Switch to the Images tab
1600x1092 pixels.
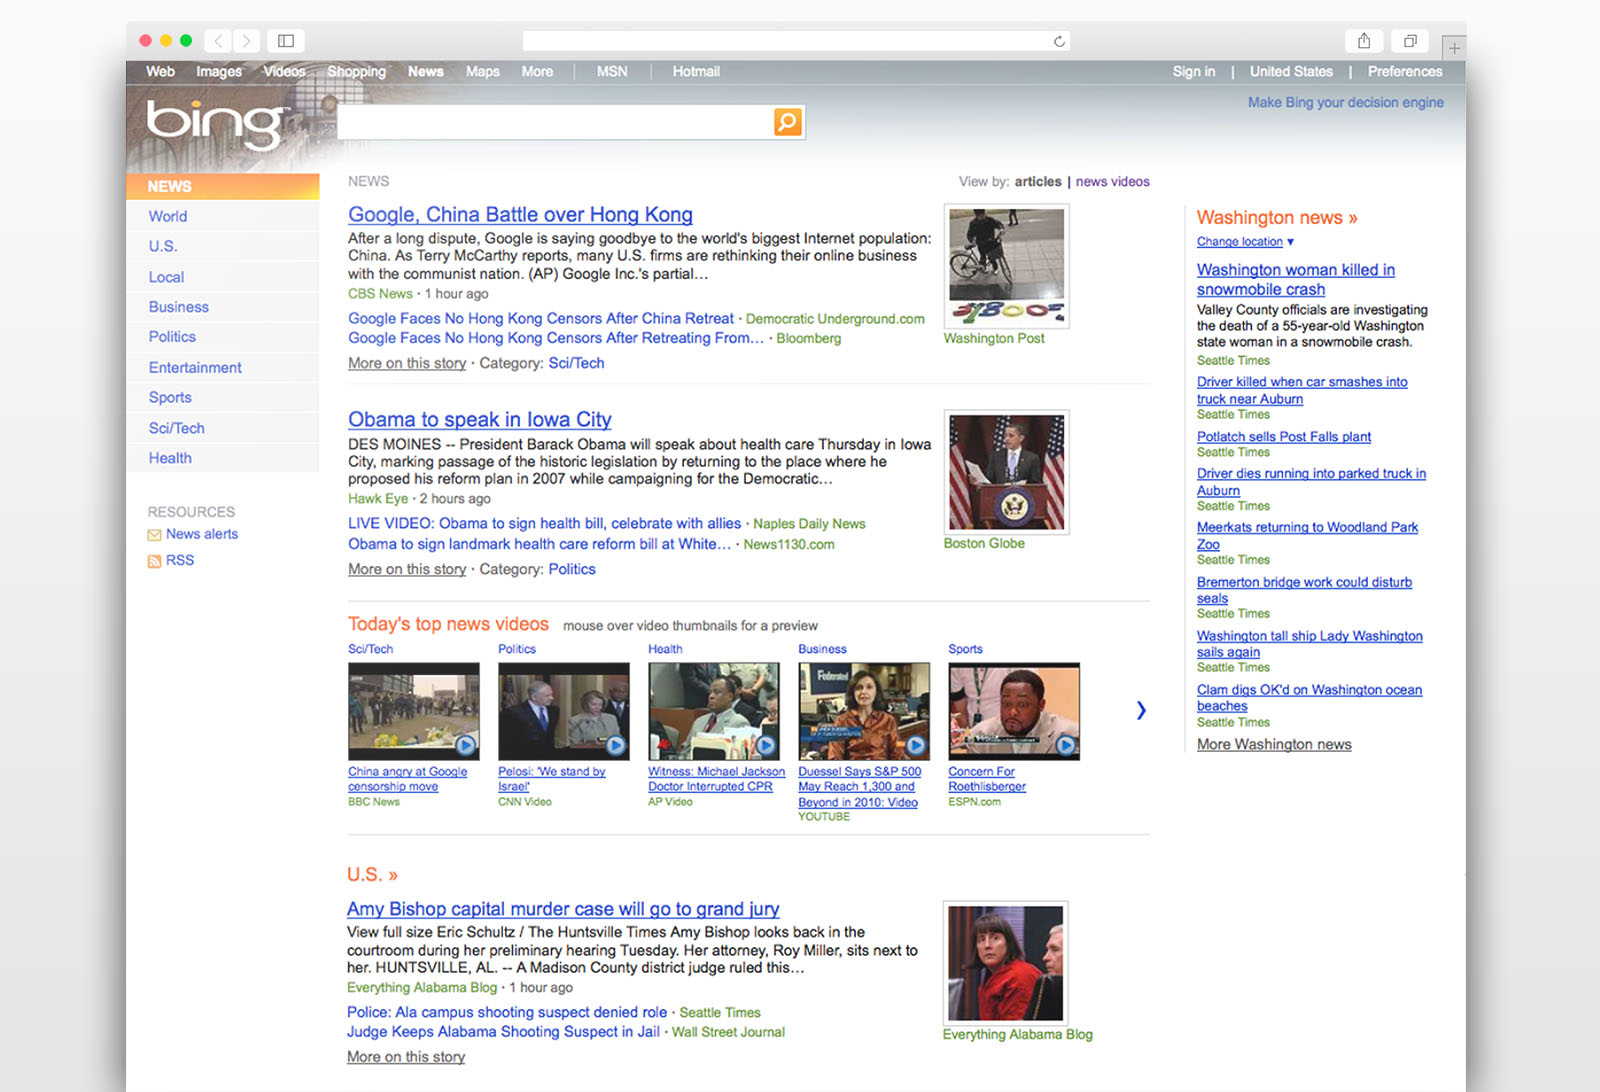(218, 71)
